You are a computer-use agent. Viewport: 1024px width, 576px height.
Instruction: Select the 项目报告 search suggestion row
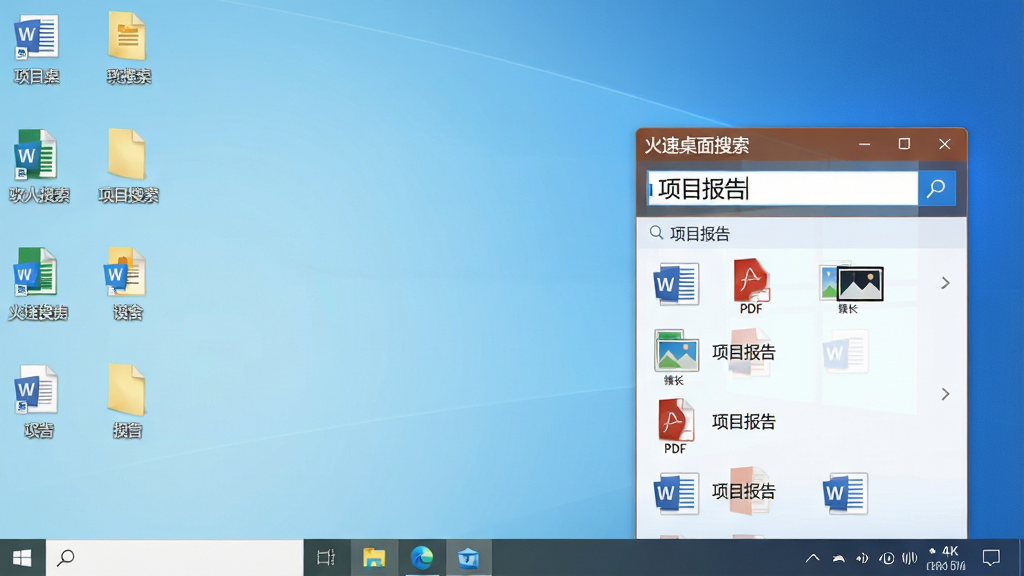(x=801, y=233)
